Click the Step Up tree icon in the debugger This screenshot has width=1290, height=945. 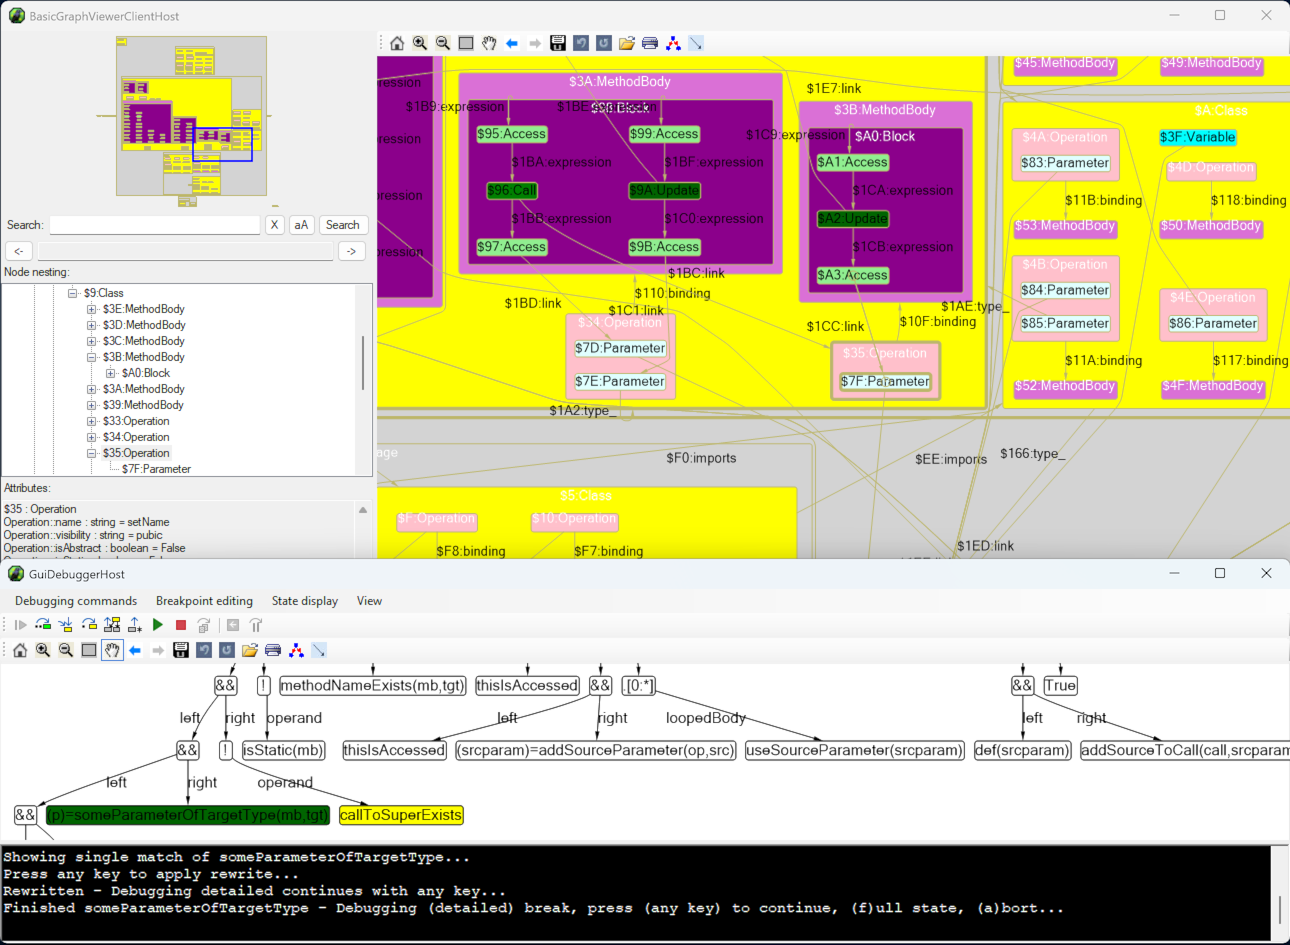(112, 625)
